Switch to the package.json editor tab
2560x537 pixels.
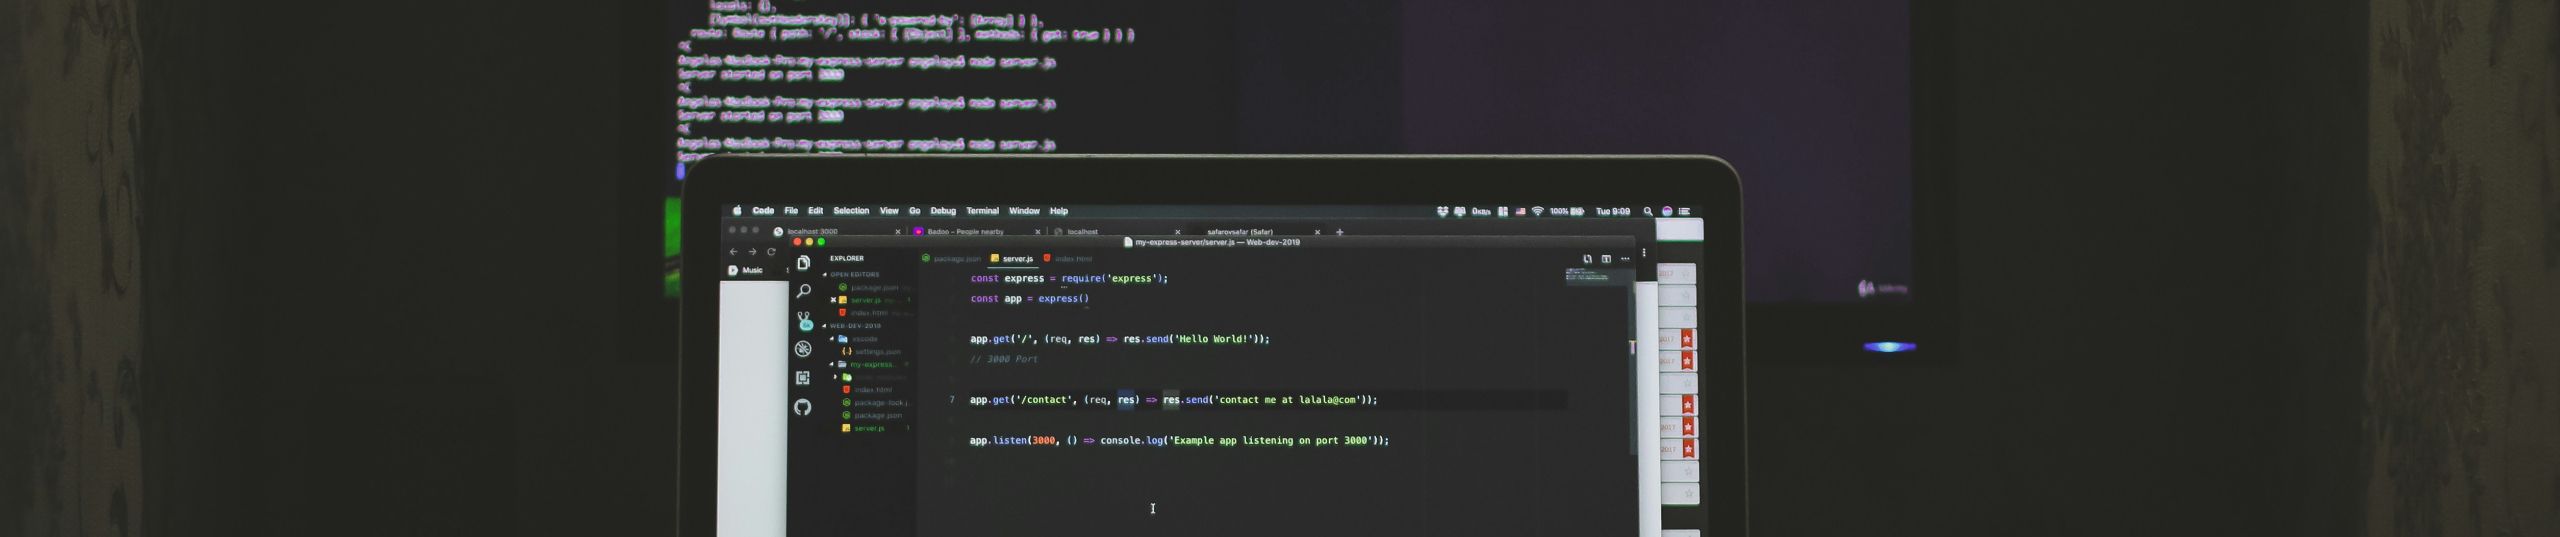tap(955, 259)
